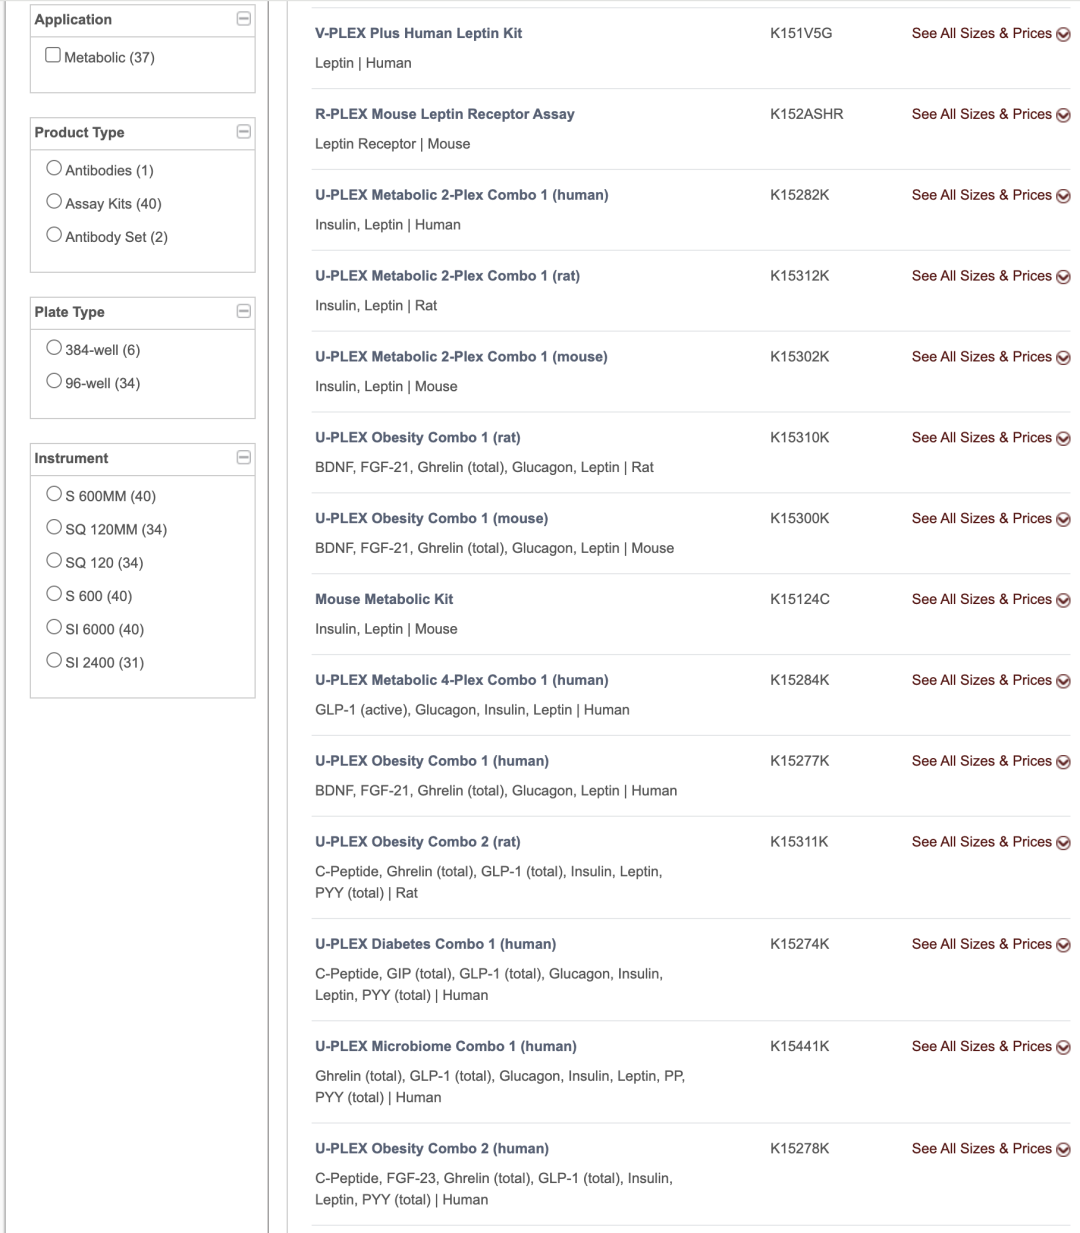Open U-PLEX Obesity Combo 2 (human)
Viewport: 1080px width, 1233px height.
pyautogui.click(x=432, y=1148)
